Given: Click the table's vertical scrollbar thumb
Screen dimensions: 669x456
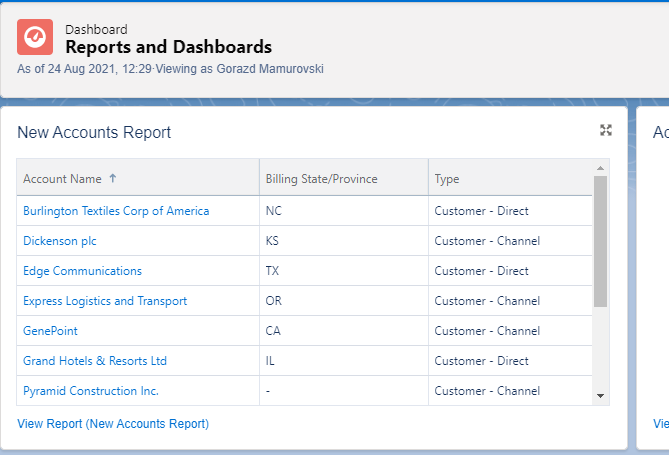Looking at the screenshot, I should (600, 240).
